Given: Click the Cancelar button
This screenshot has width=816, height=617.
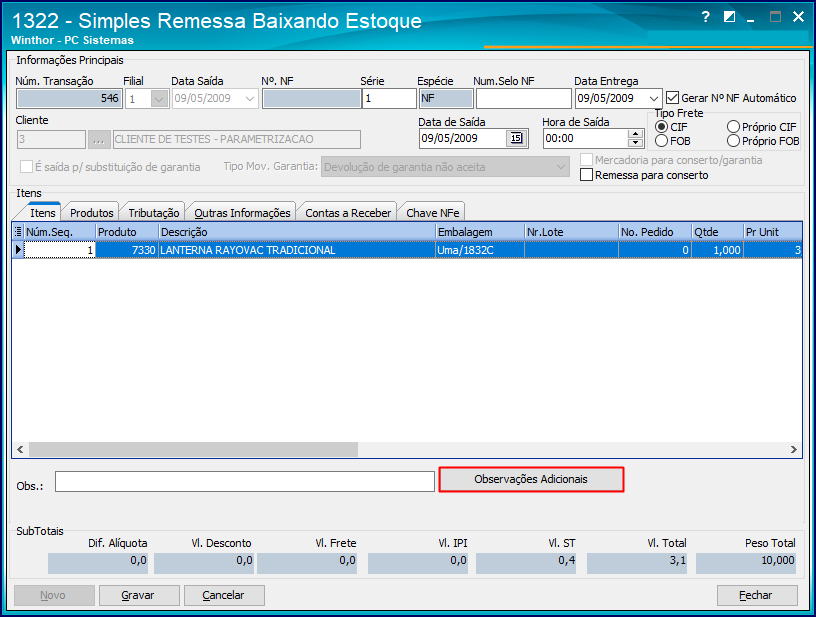Looking at the screenshot, I should (x=224, y=595).
